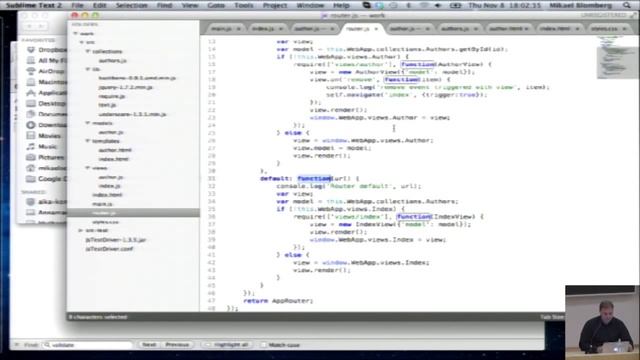
Task: Toggle Highlight all in find bar
Action: [228, 345]
